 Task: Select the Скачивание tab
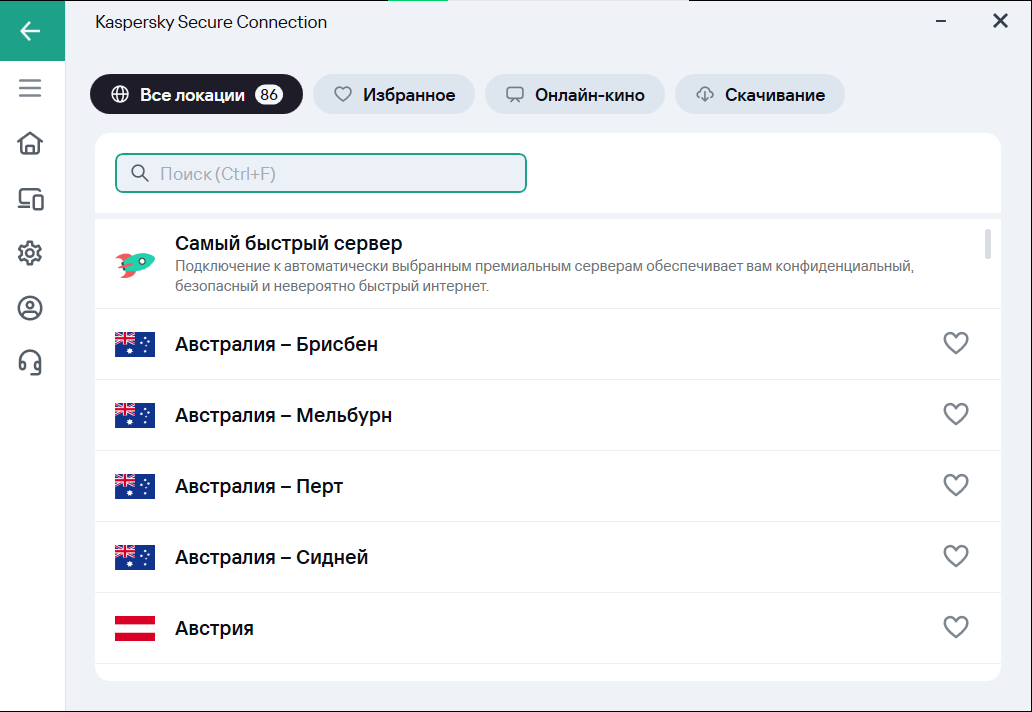760,95
